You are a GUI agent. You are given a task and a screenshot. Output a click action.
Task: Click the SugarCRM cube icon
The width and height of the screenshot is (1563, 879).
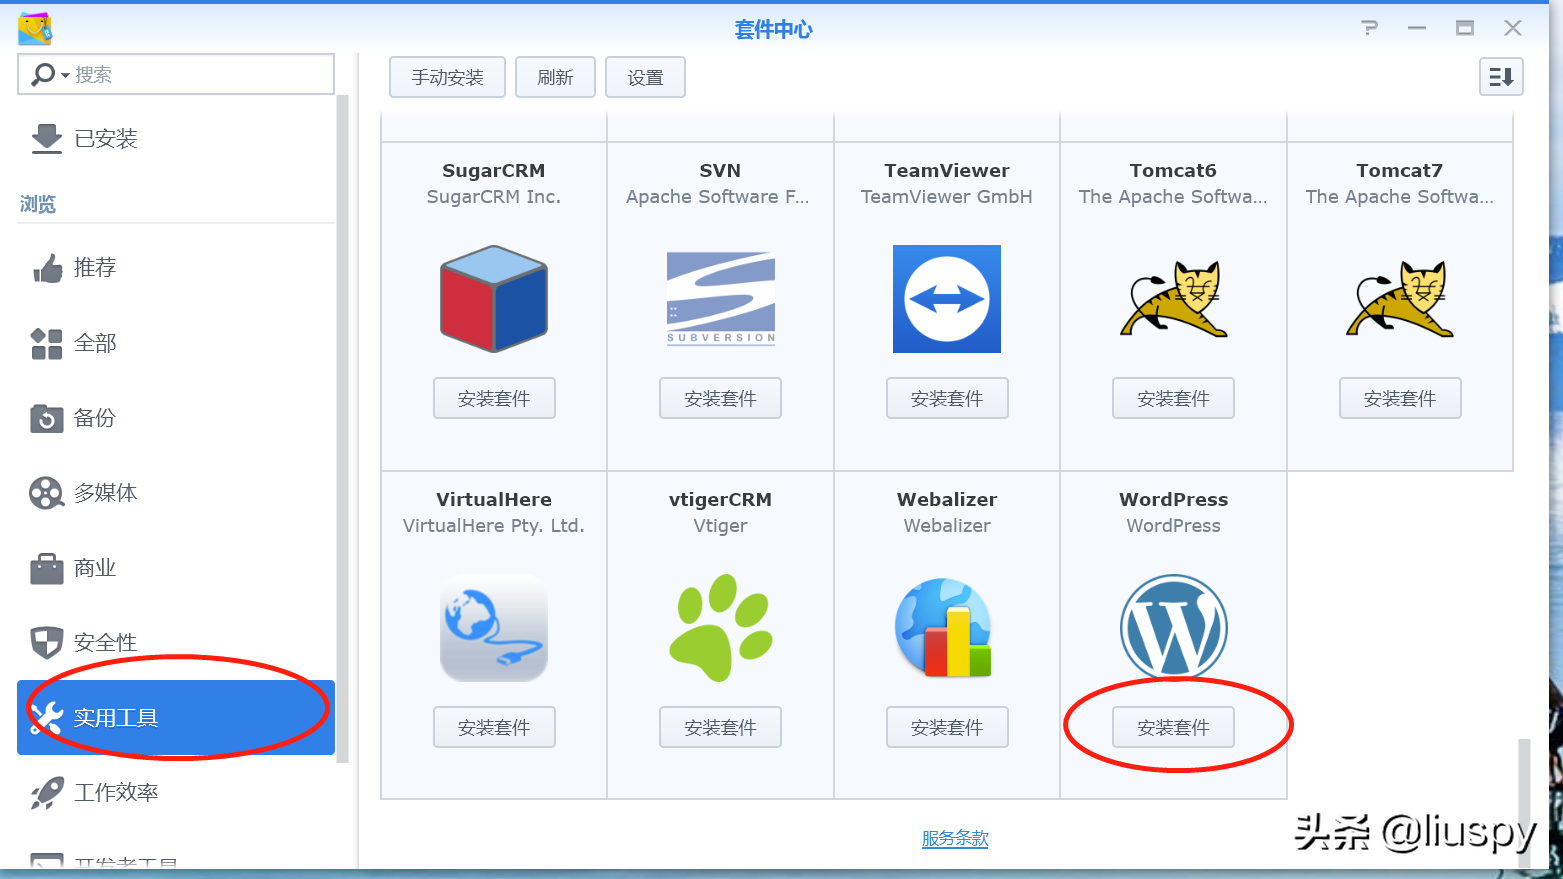(494, 299)
